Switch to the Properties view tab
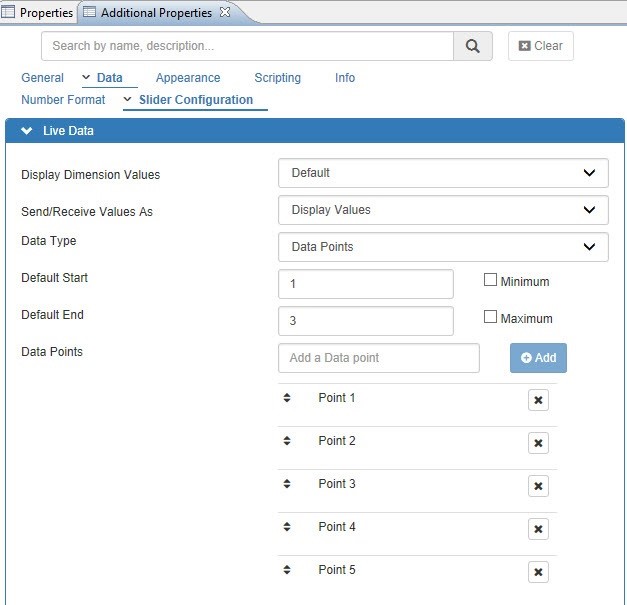The width and height of the screenshot is (627, 605). pyautogui.click(x=39, y=13)
